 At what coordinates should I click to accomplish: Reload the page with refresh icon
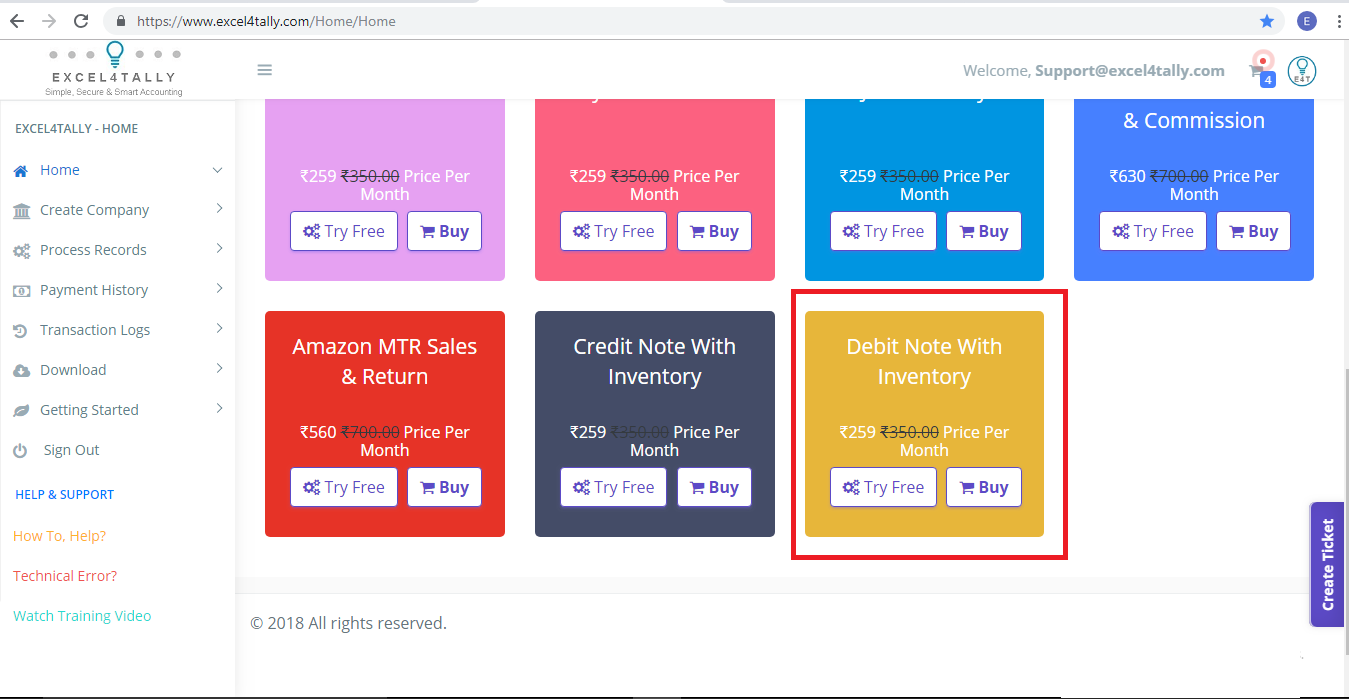82,20
